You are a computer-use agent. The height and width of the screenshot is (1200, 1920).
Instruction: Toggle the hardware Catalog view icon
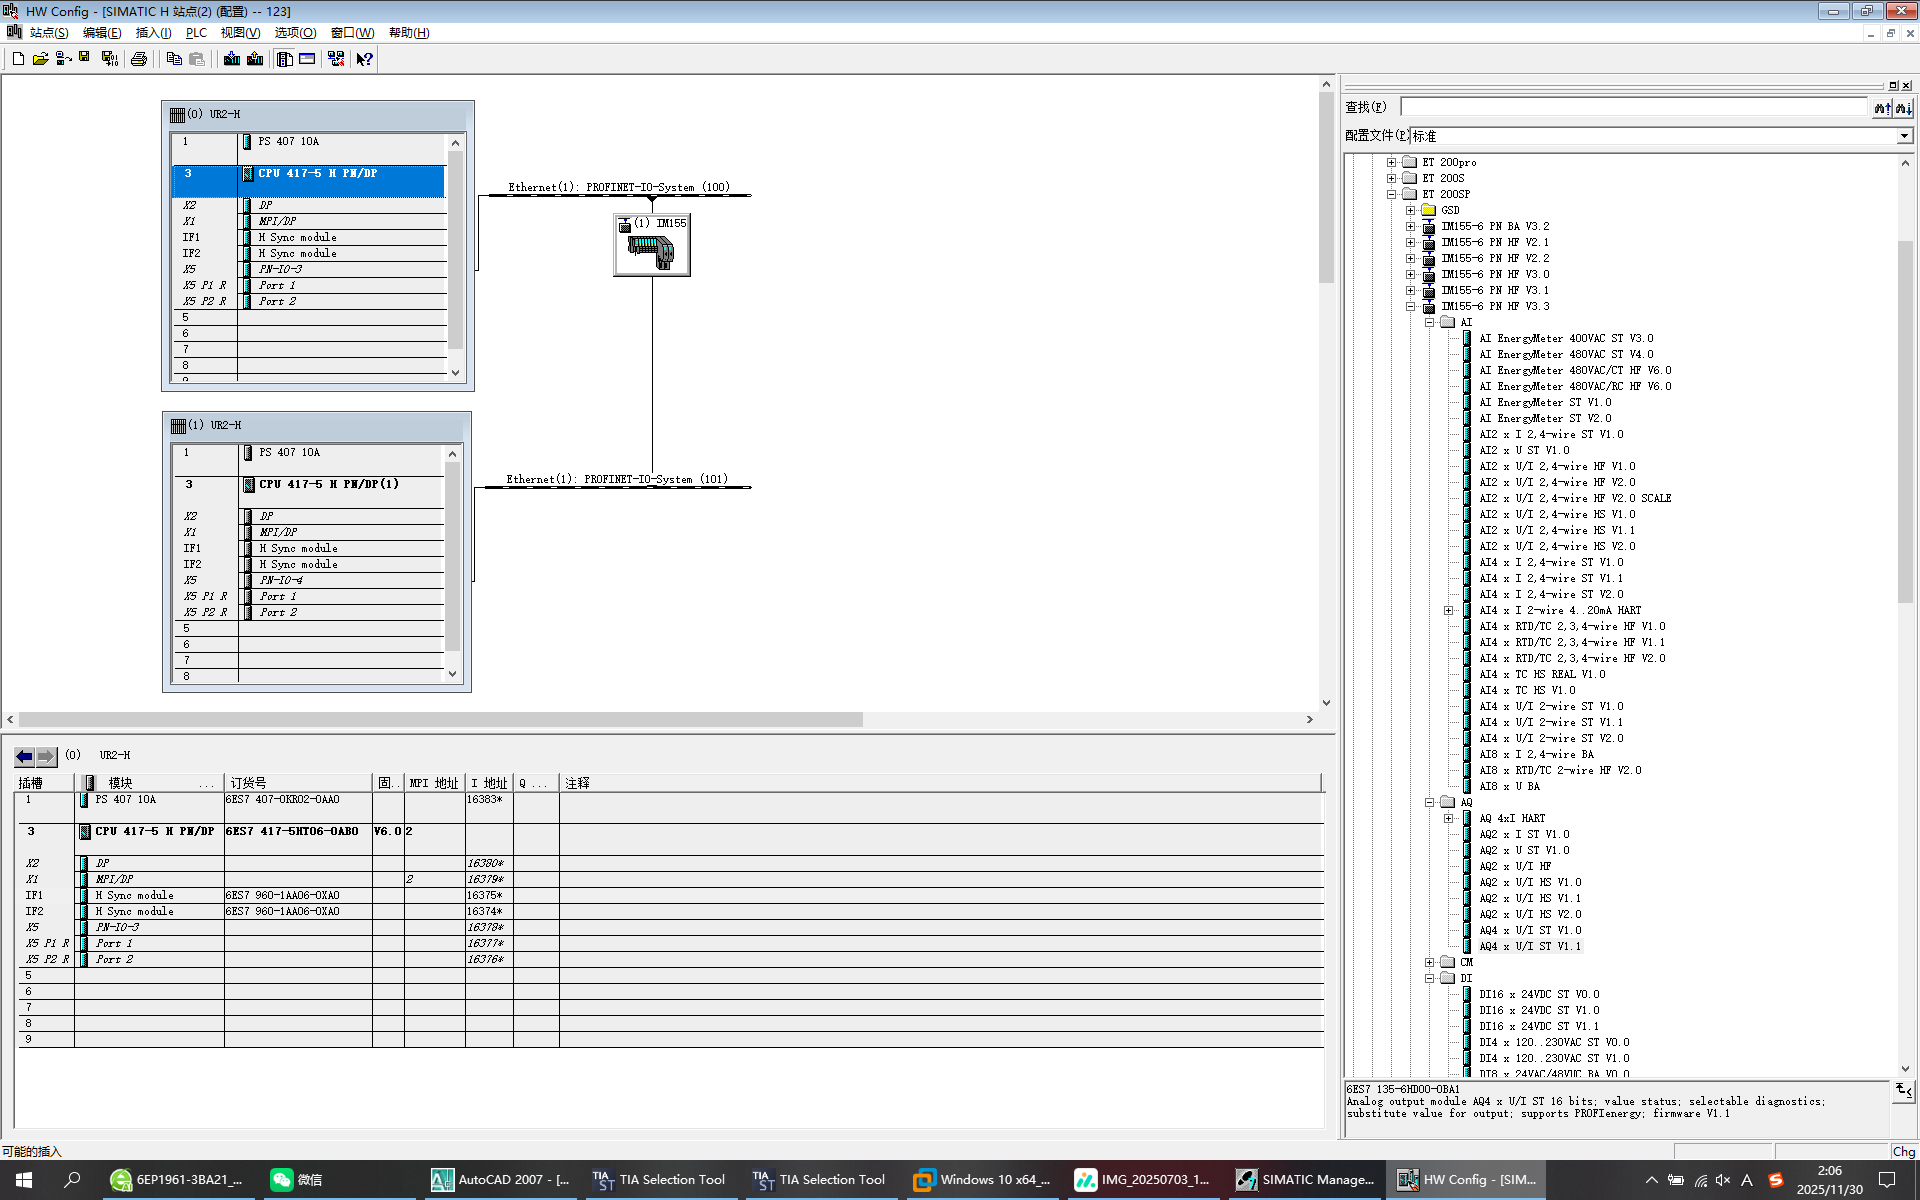(285, 59)
